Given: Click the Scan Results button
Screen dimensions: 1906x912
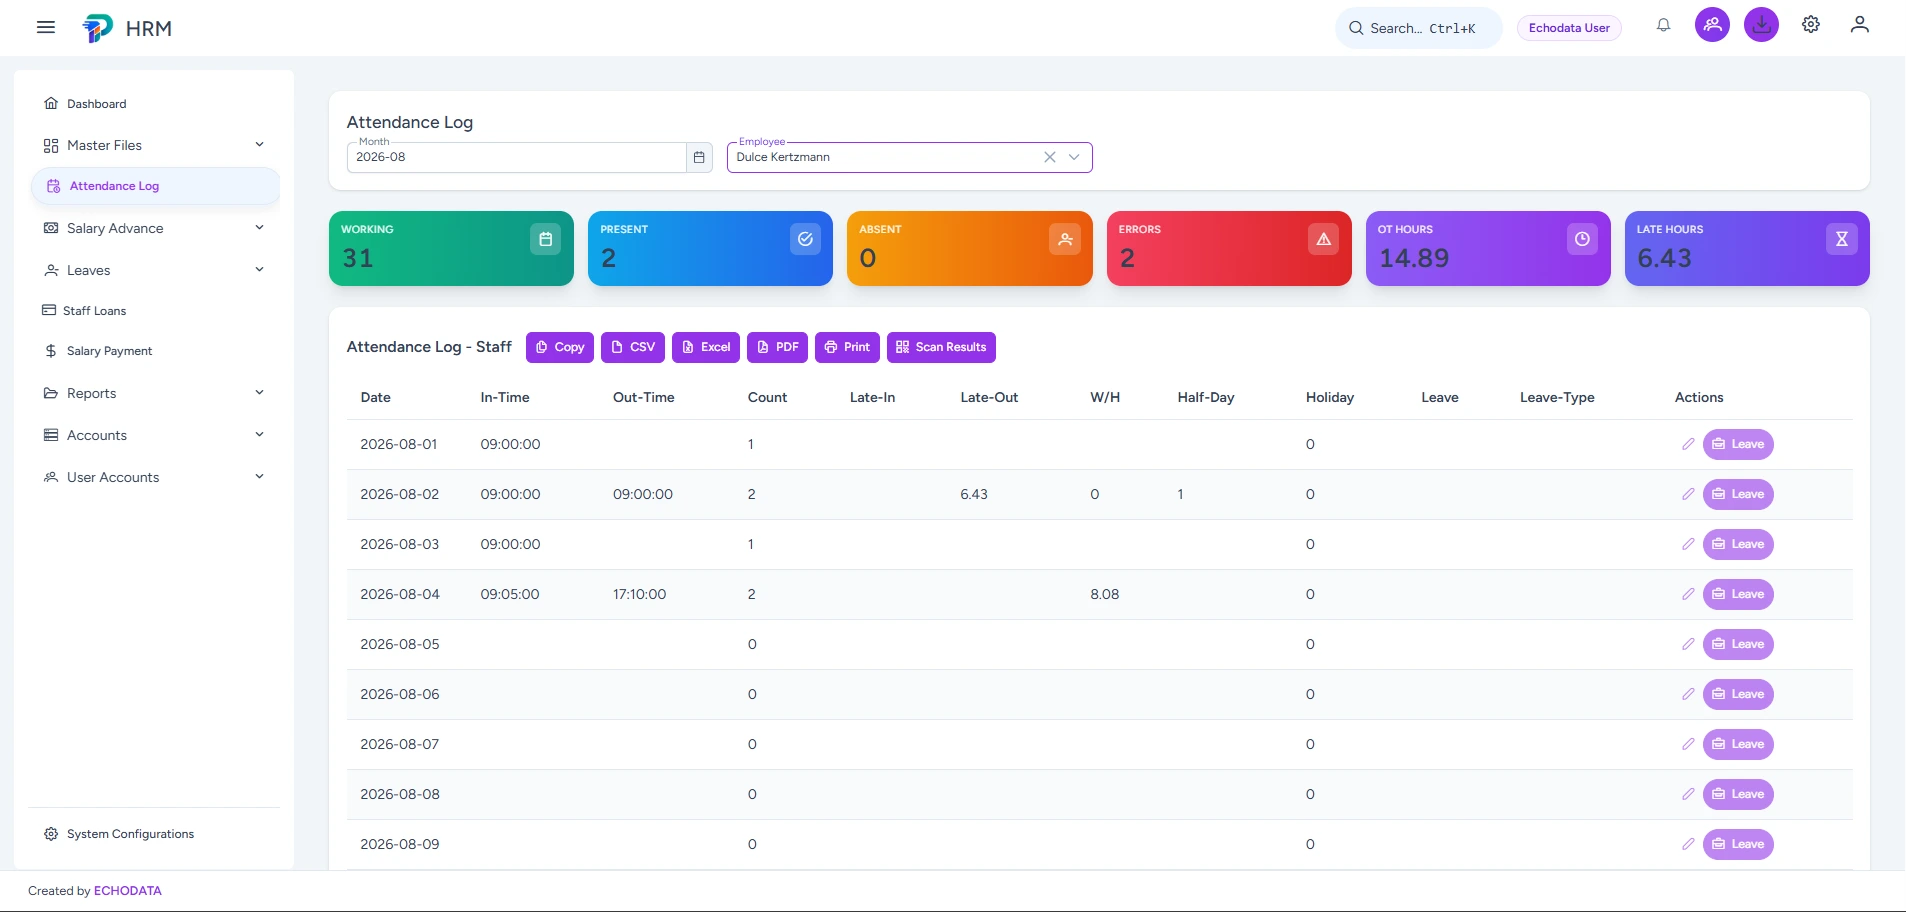Looking at the screenshot, I should [941, 347].
